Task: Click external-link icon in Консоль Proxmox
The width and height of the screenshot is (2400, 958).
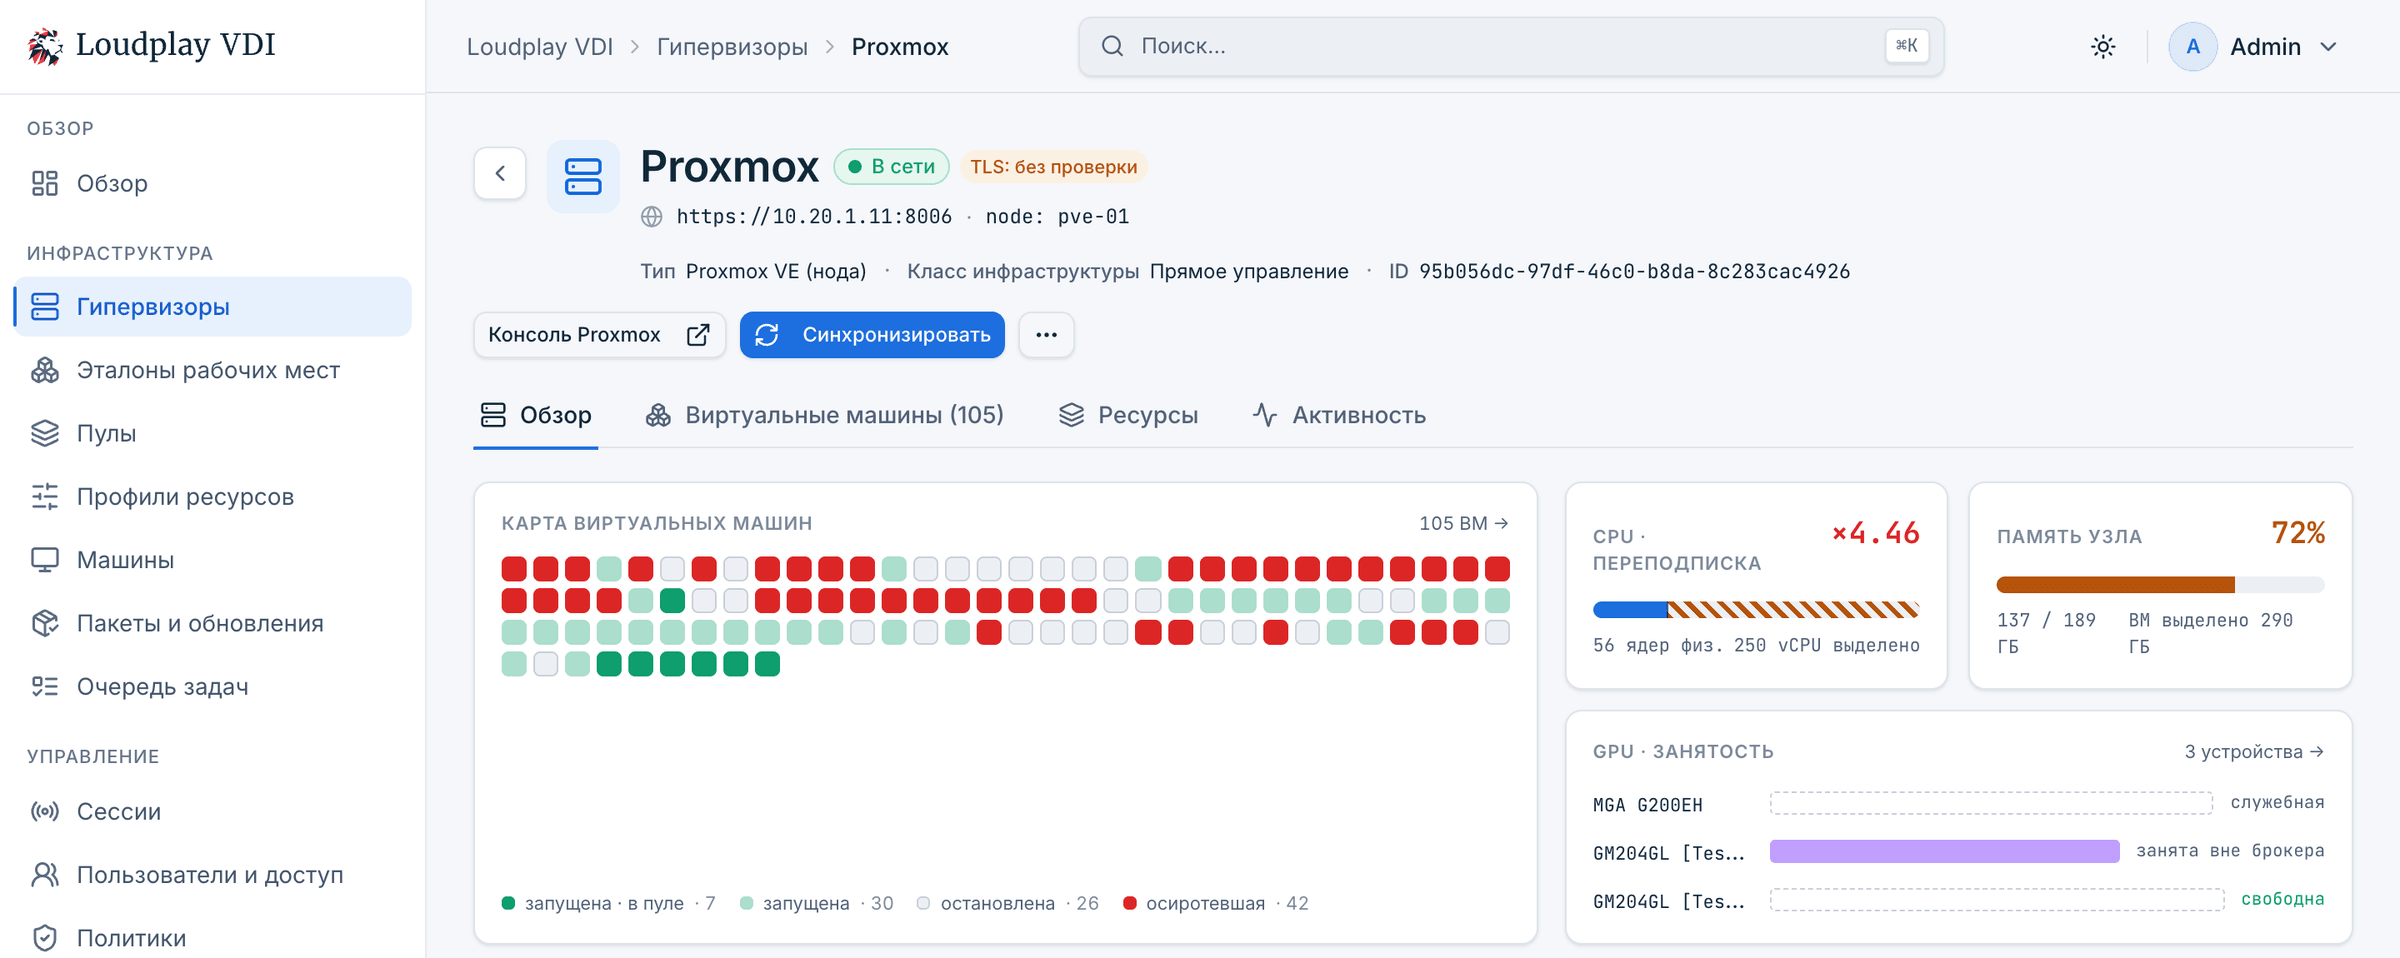Action: tap(698, 335)
